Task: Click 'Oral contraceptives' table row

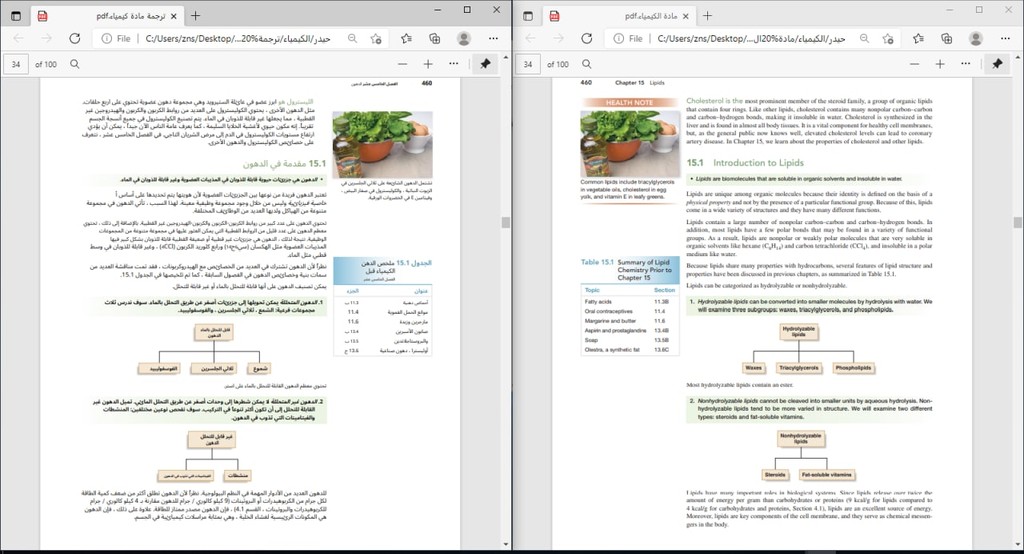Action: [x=630, y=312]
